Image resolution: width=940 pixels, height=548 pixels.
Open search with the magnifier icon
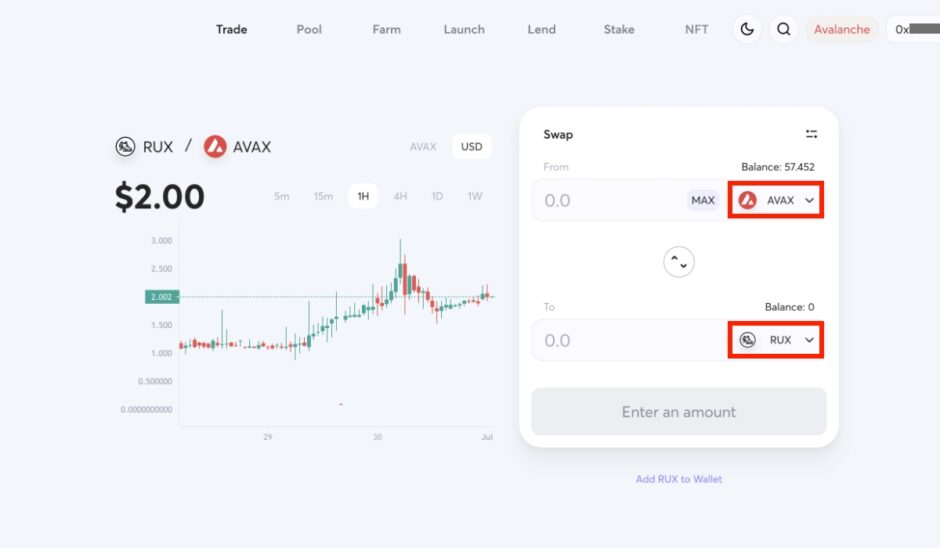coord(784,29)
